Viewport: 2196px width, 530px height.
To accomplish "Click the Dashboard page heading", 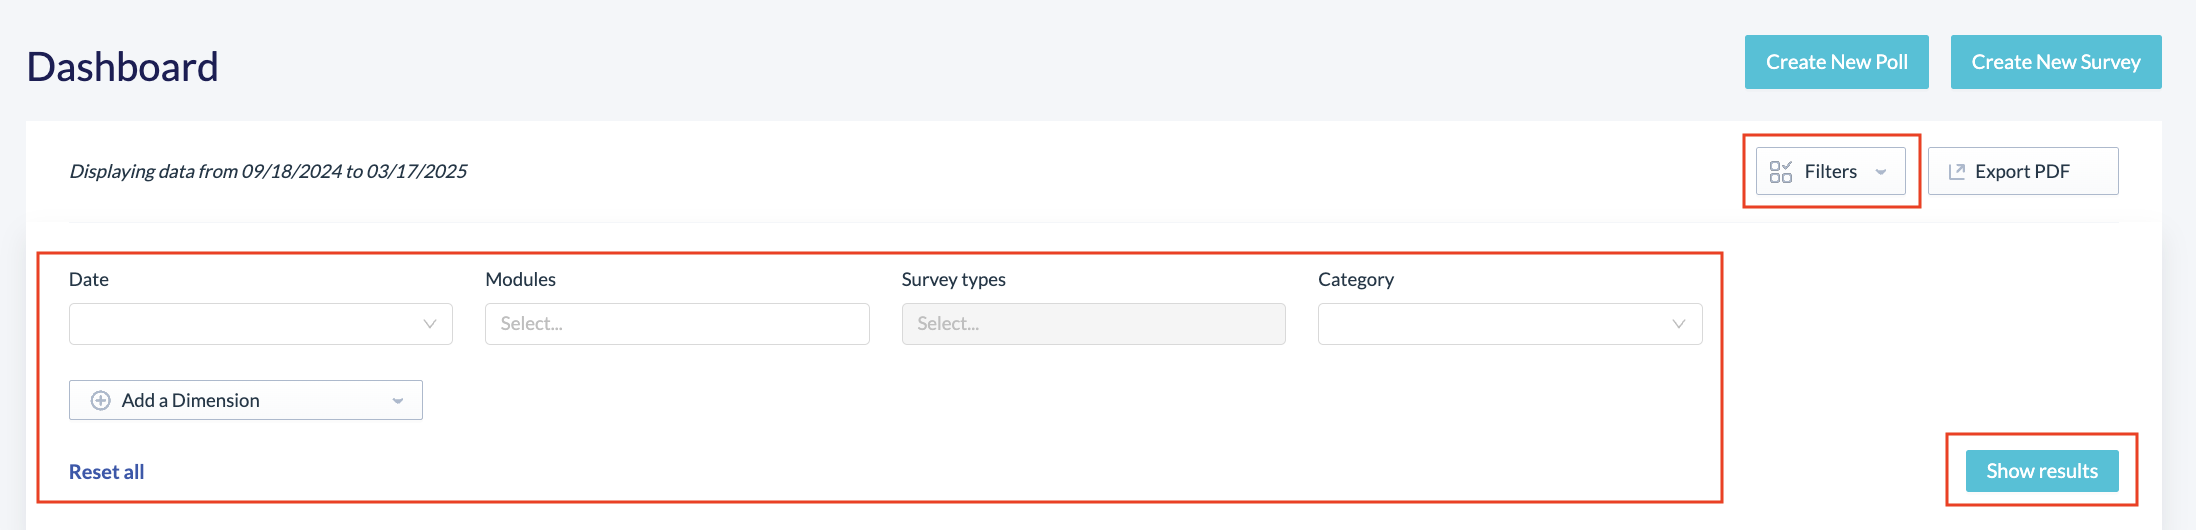I will pyautogui.click(x=122, y=67).
